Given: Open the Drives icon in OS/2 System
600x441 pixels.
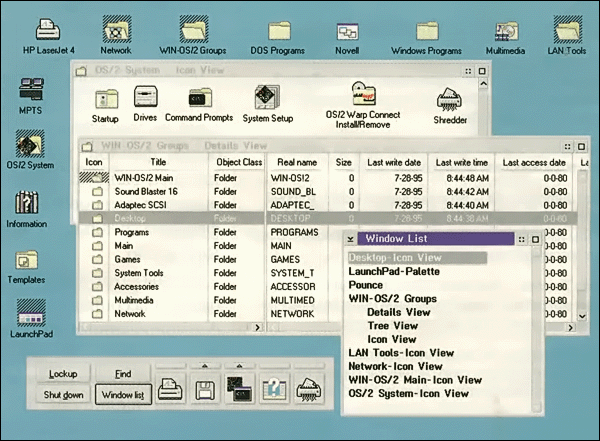Looking at the screenshot, I should pos(145,96).
